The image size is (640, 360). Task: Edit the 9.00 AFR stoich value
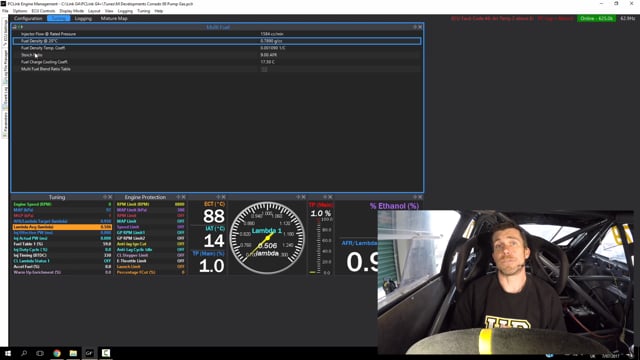268,55
